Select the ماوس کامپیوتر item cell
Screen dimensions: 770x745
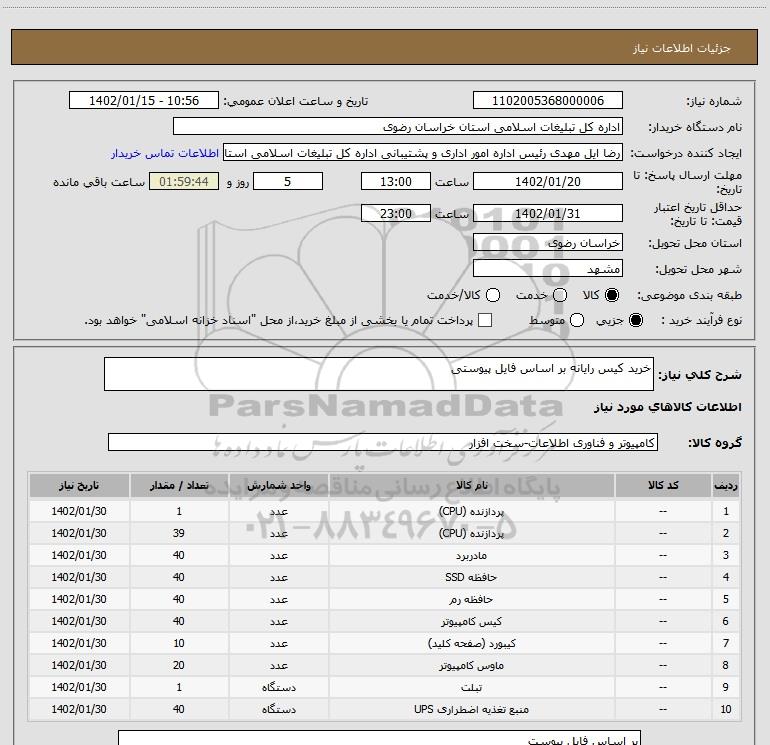pyautogui.click(x=471, y=665)
